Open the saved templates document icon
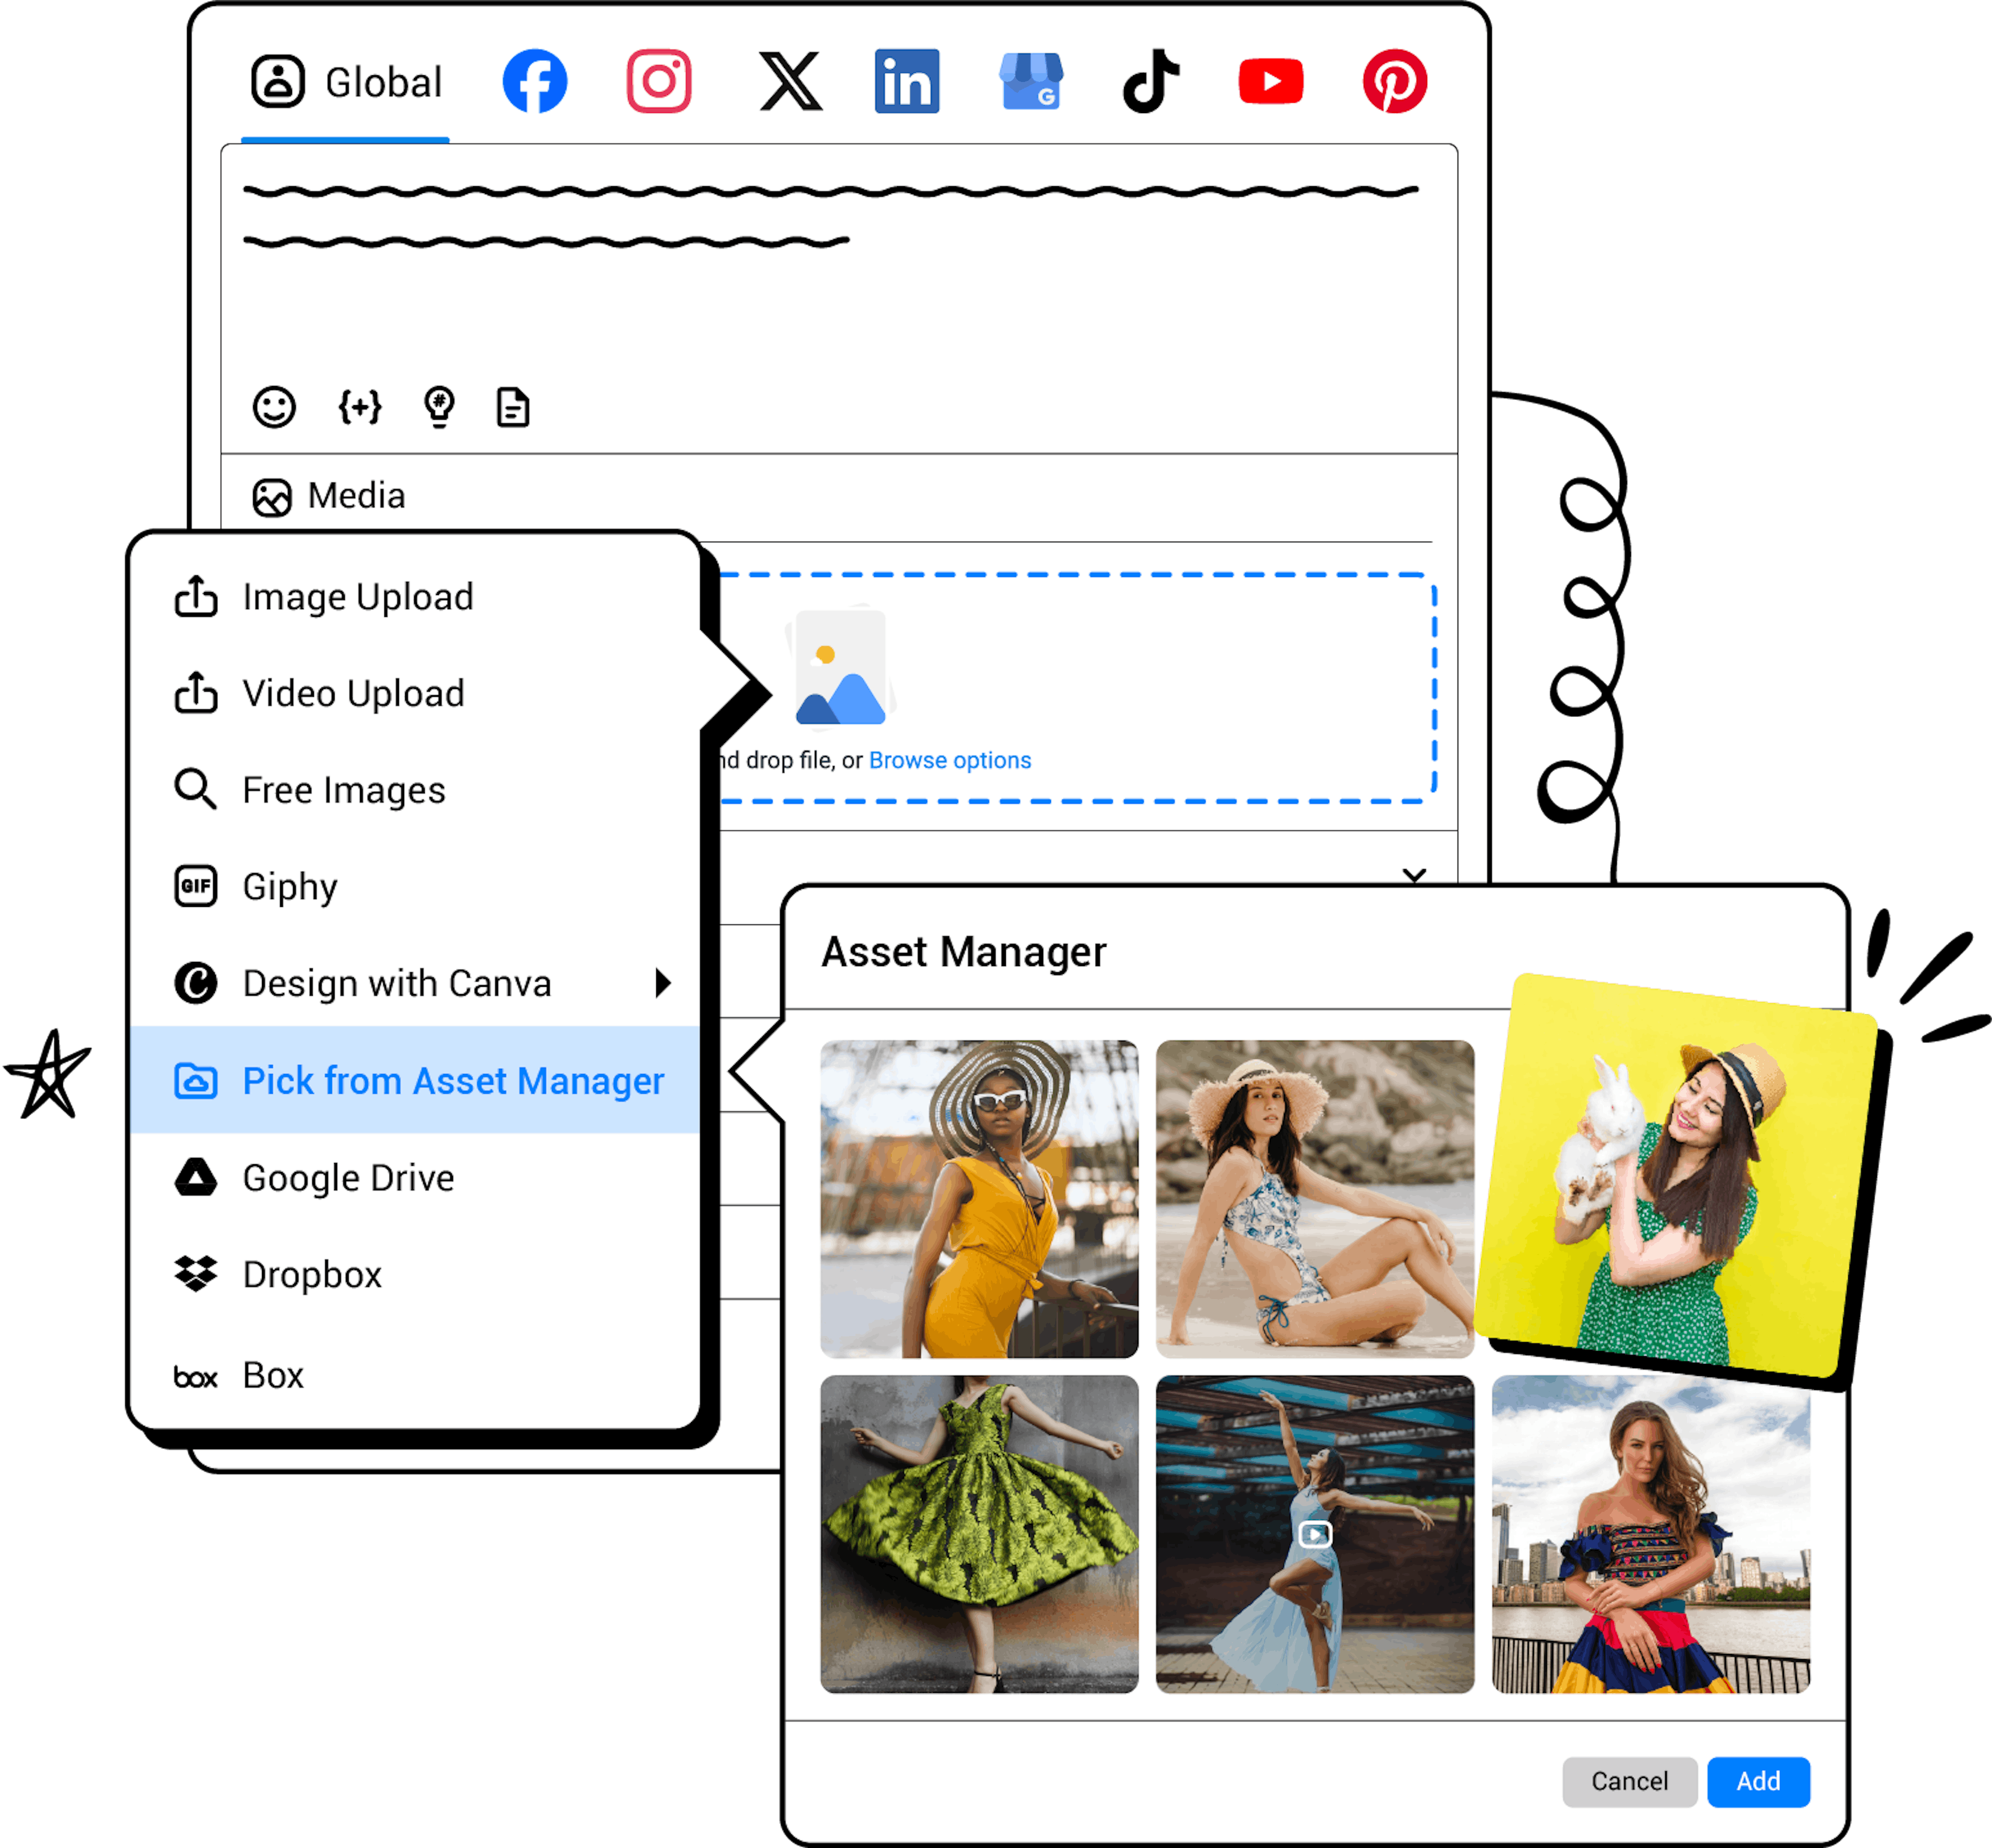 pos(513,407)
